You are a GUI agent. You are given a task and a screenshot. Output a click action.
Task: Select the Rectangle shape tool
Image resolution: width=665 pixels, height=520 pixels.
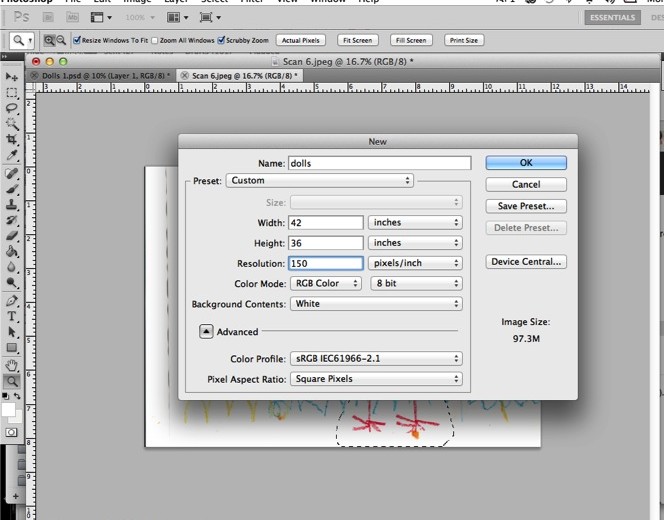(11, 348)
